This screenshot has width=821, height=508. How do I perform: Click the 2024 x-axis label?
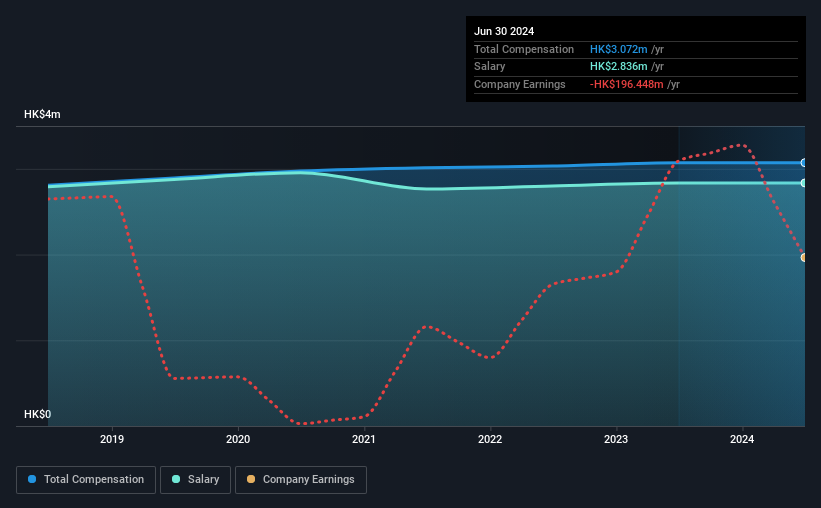[x=742, y=439]
